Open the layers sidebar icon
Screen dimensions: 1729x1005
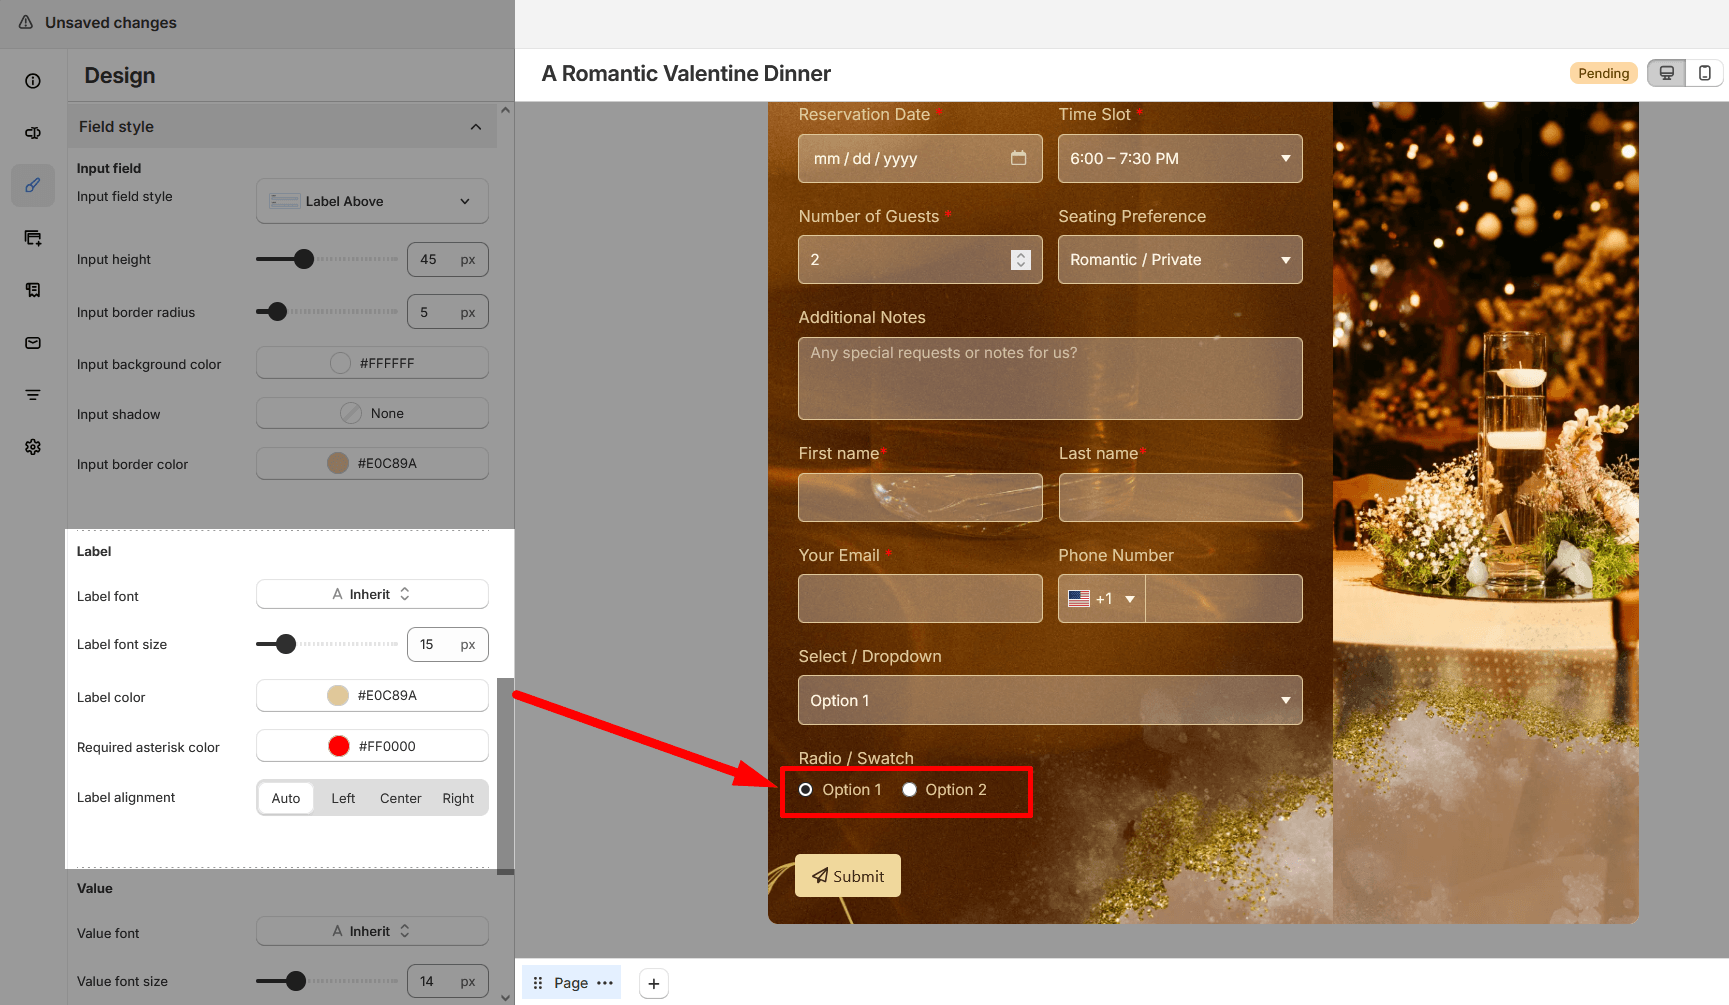pyautogui.click(x=33, y=238)
